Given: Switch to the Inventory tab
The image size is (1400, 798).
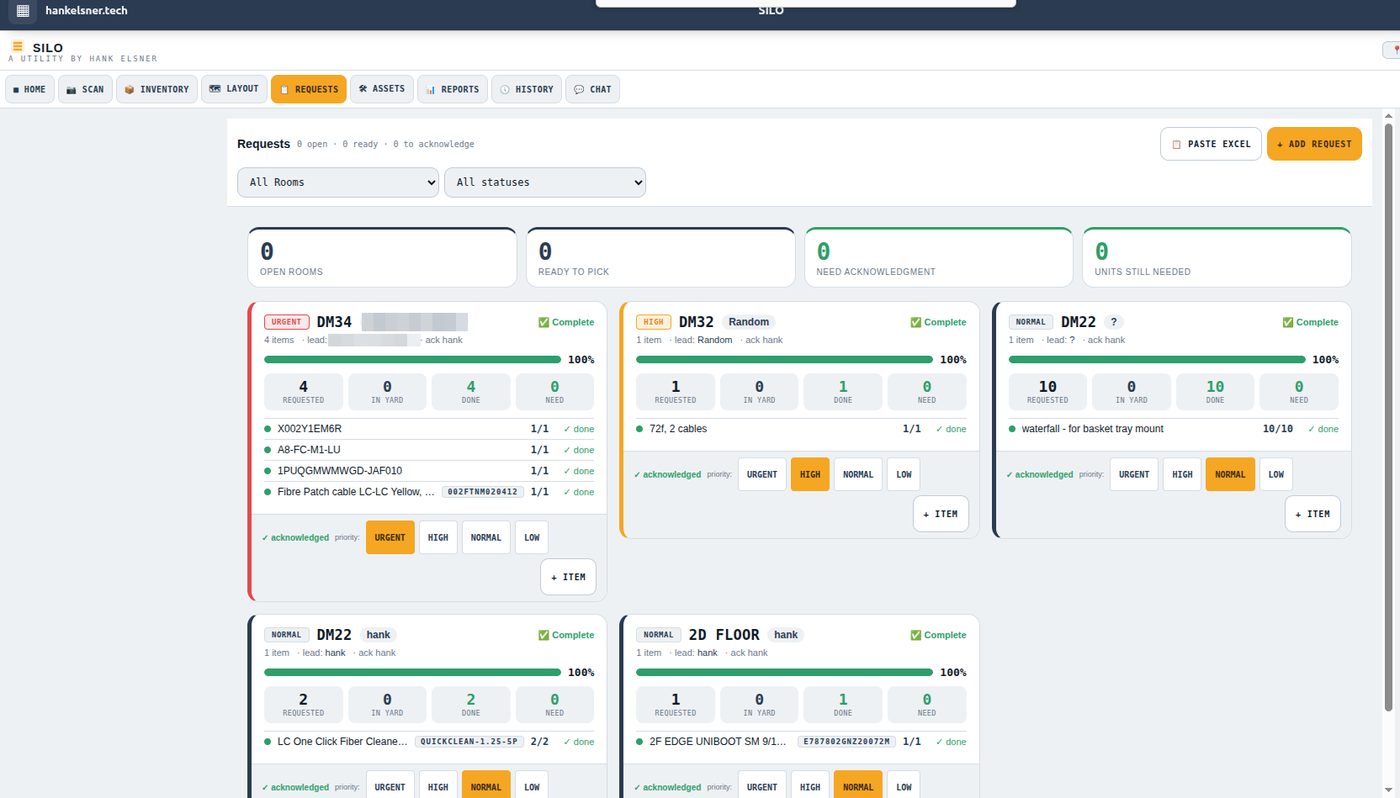Looking at the screenshot, I should pos(156,89).
